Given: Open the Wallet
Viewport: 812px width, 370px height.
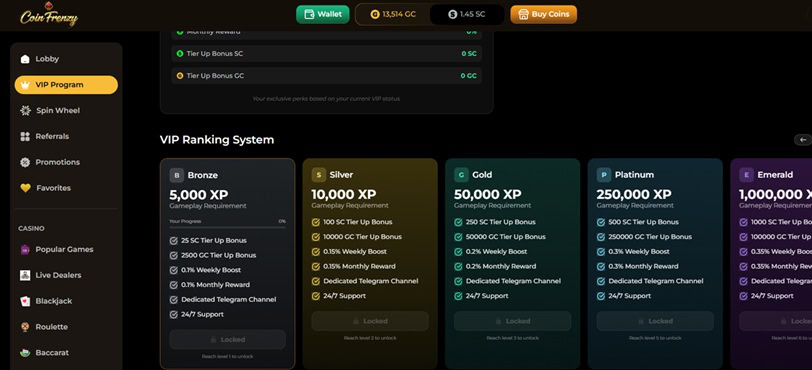Looking at the screenshot, I should coord(323,14).
